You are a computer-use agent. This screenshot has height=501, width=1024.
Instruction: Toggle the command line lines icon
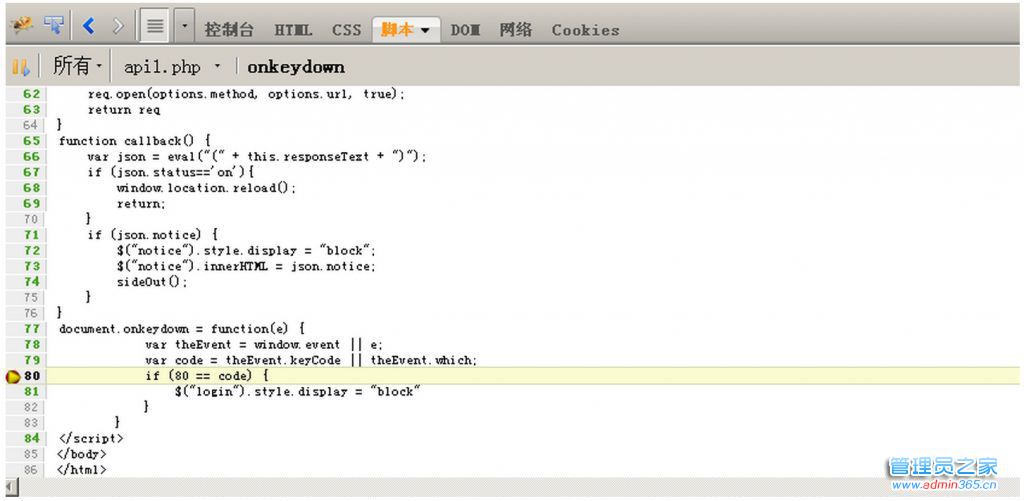tap(156, 26)
